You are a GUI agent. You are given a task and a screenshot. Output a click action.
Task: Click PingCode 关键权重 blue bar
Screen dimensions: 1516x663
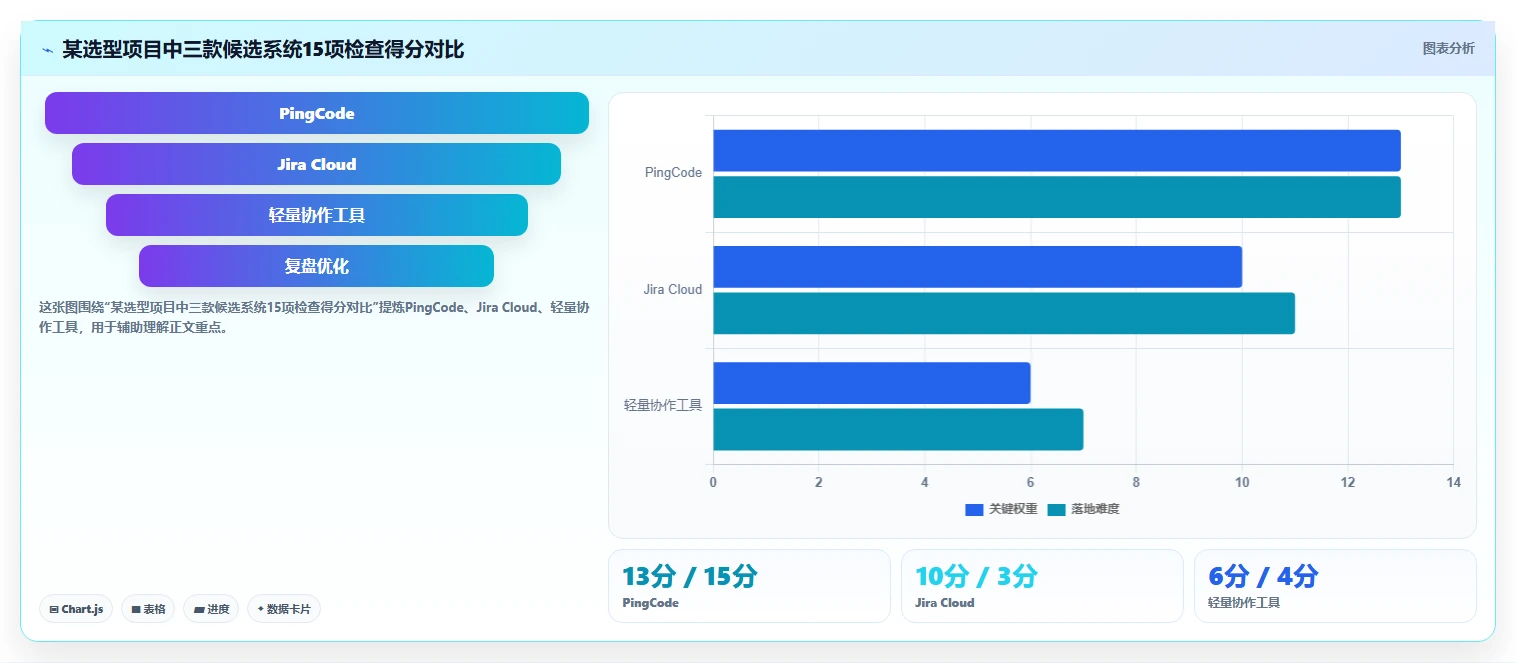(x=1057, y=150)
